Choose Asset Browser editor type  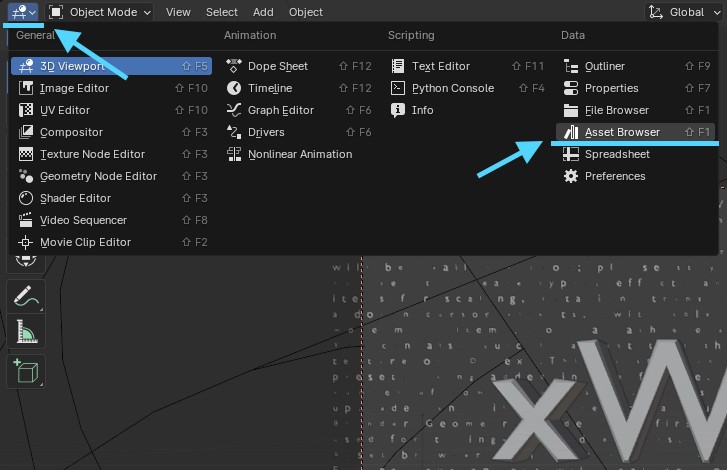pos(621,132)
